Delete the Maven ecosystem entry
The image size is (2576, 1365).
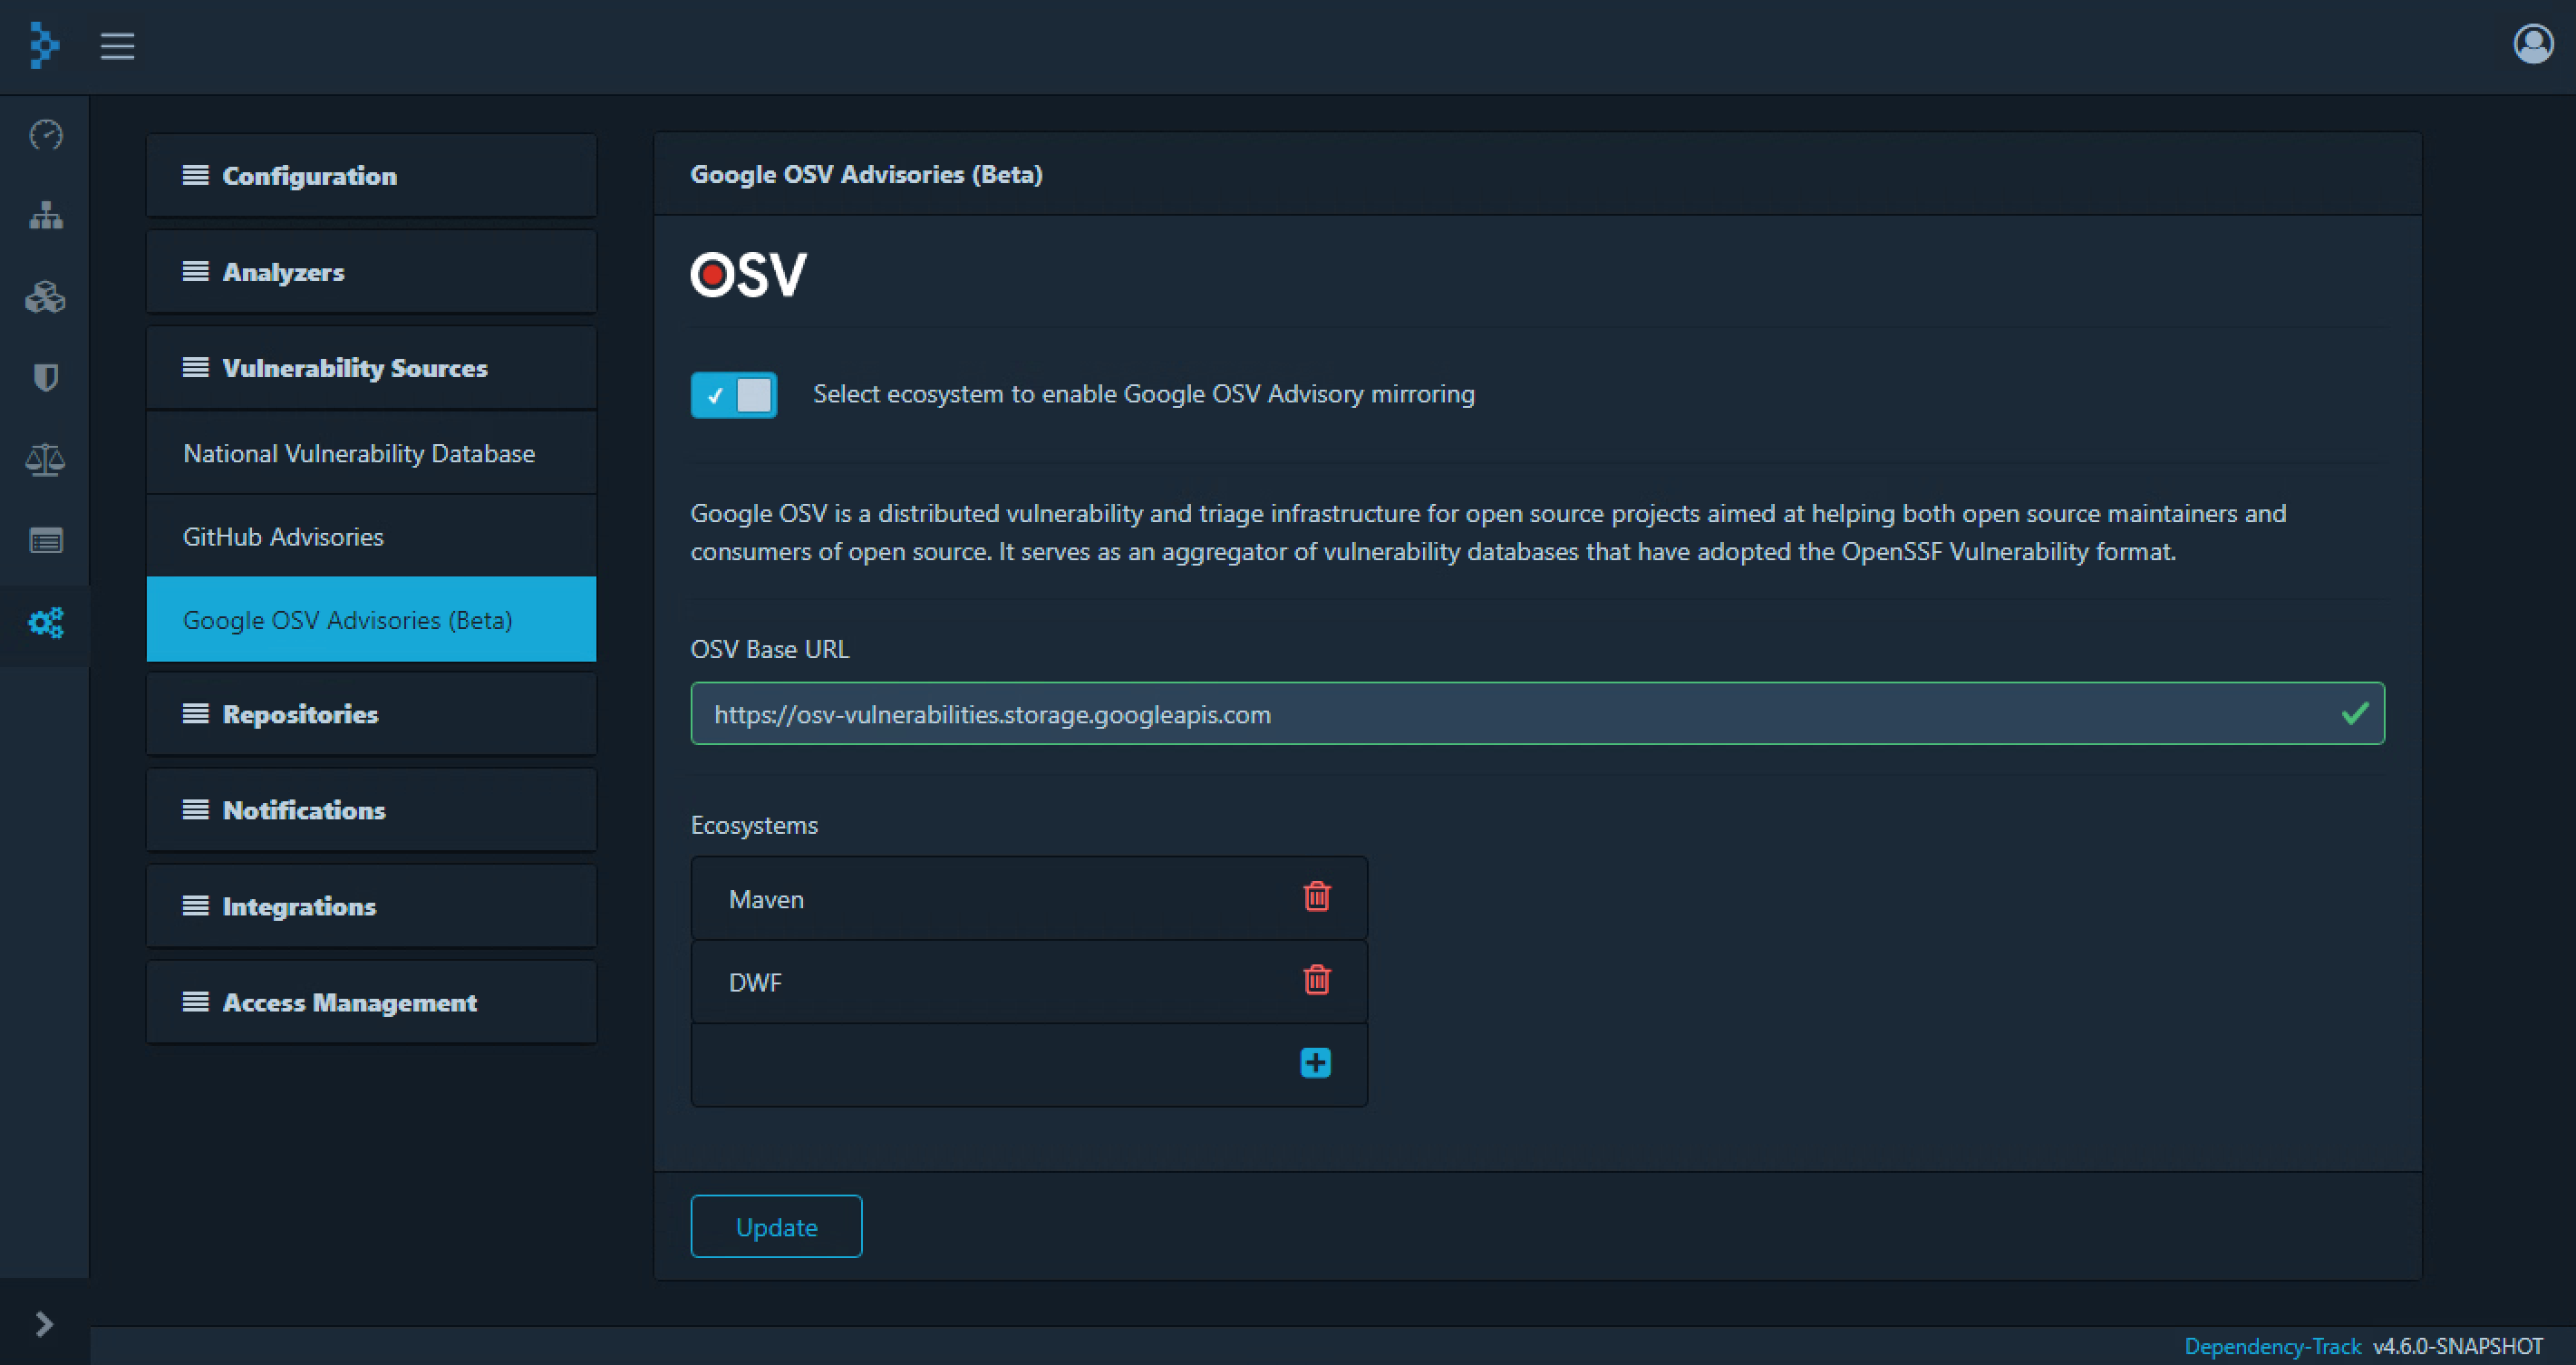point(1317,897)
